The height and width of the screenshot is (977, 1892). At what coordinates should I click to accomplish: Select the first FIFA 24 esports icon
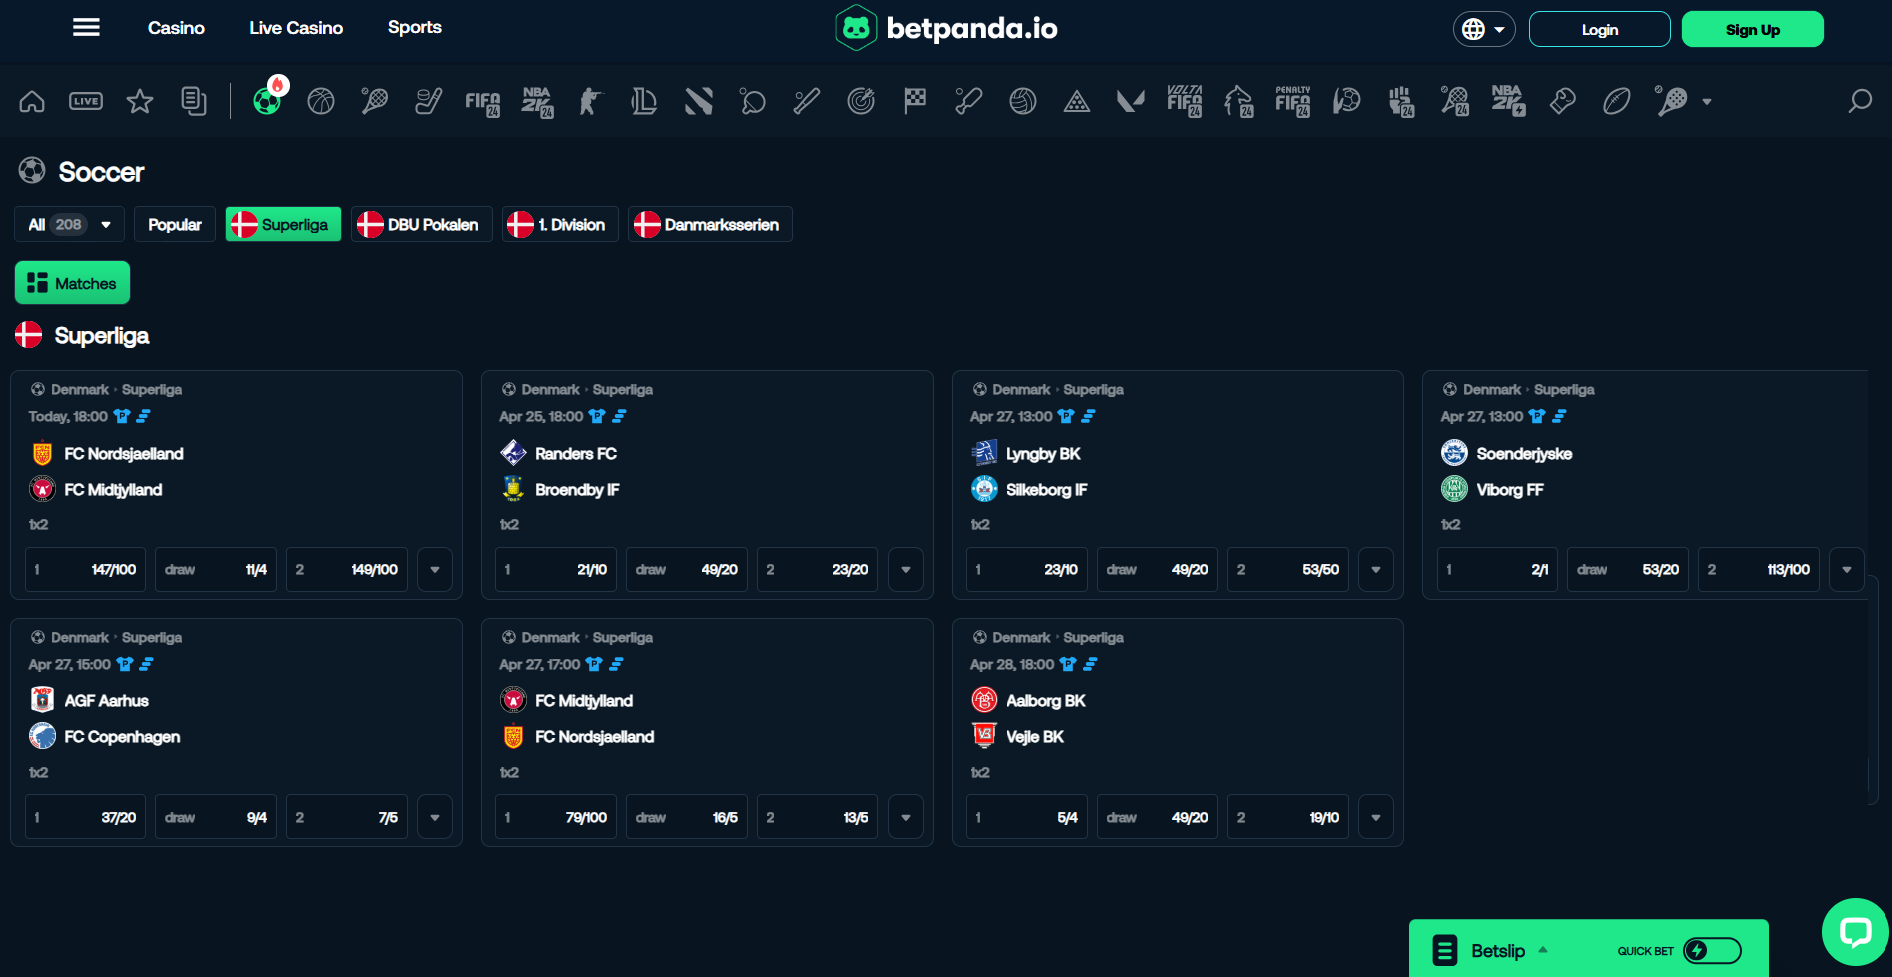click(x=483, y=102)
